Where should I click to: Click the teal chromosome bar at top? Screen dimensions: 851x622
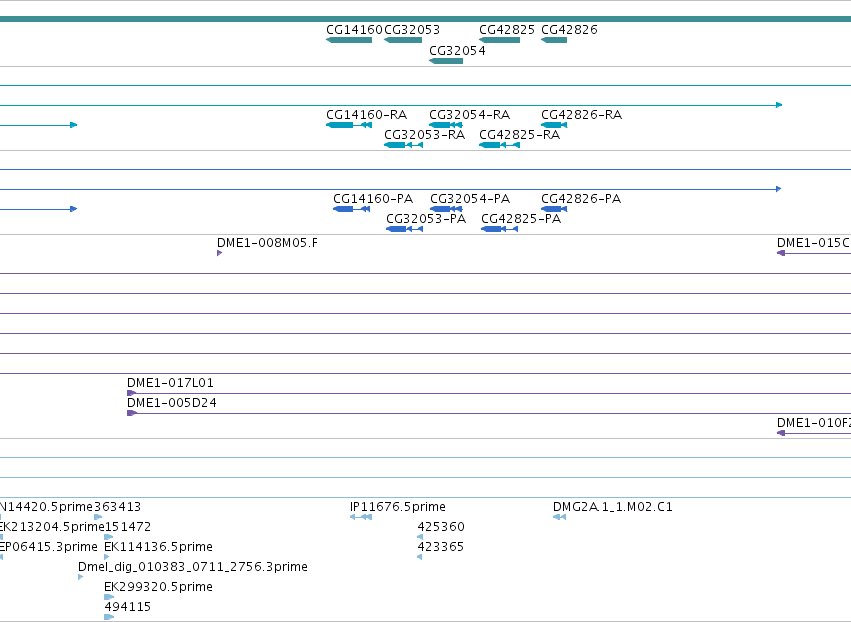click(x=426, y=19)
